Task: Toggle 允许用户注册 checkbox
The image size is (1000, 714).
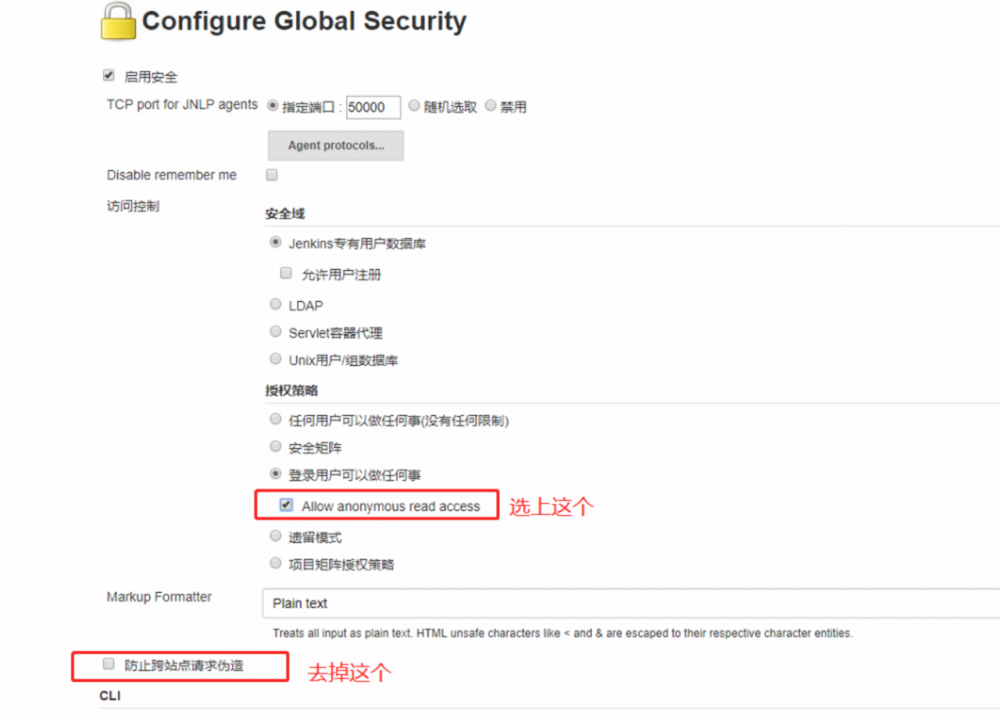Action: pyautogui.click(x=286, y=273)
